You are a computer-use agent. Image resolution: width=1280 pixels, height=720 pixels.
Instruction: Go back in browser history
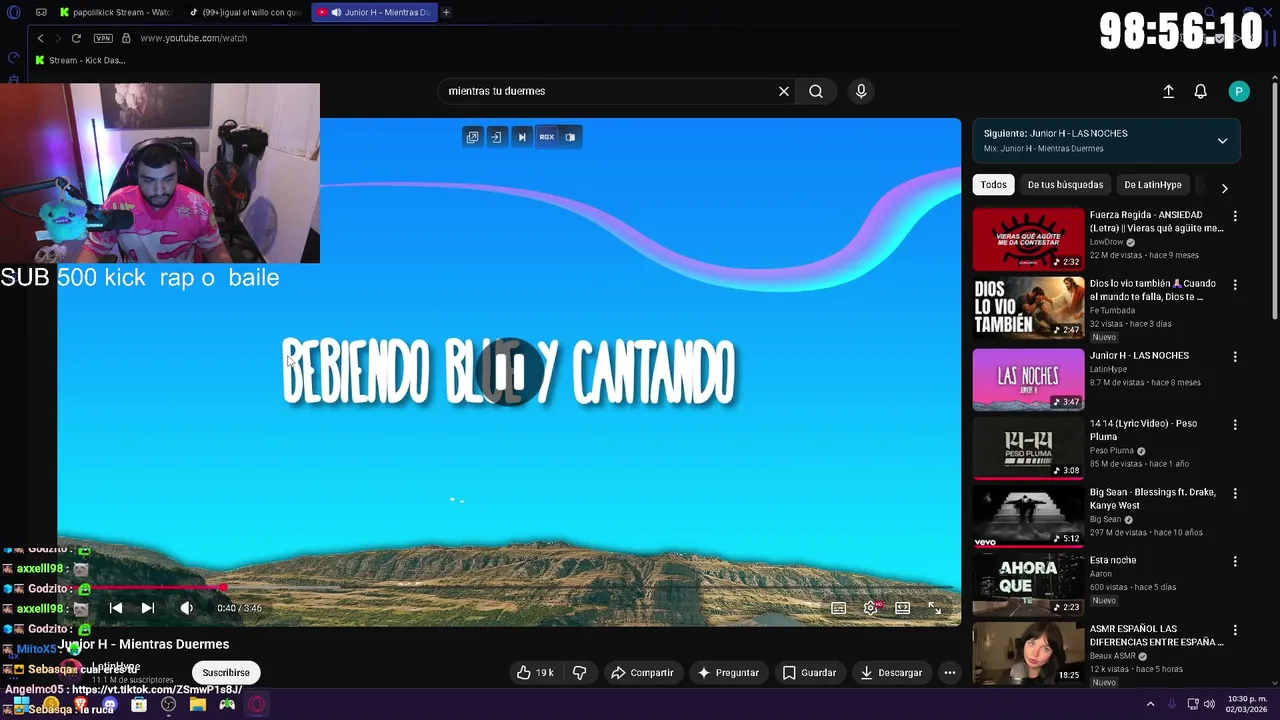[40, 38]
